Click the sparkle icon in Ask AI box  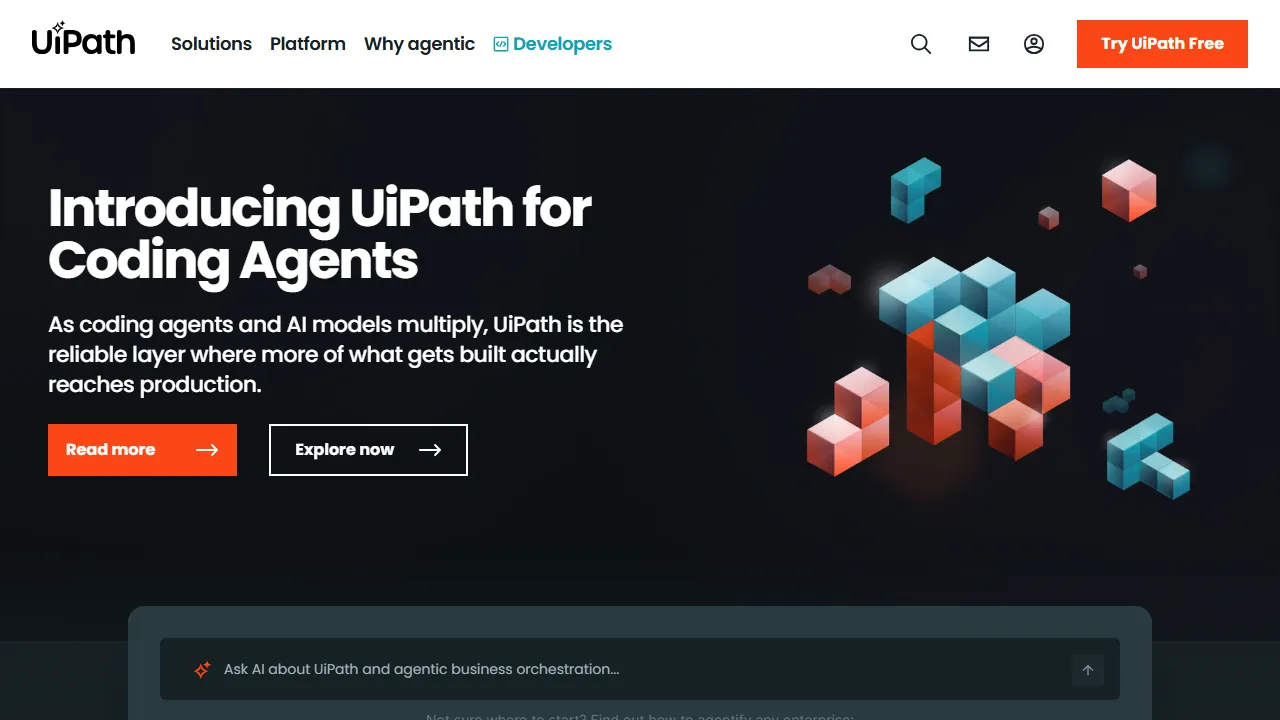coord(202,670)
